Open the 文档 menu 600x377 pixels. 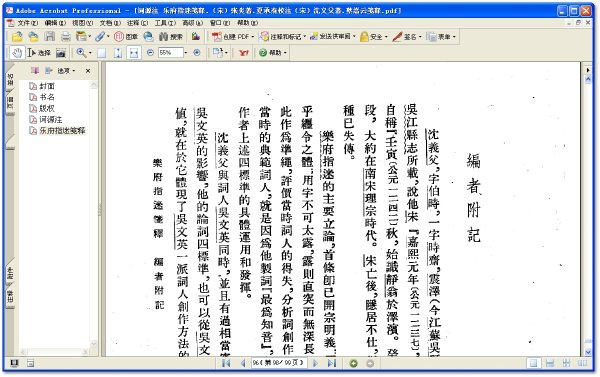110,23
